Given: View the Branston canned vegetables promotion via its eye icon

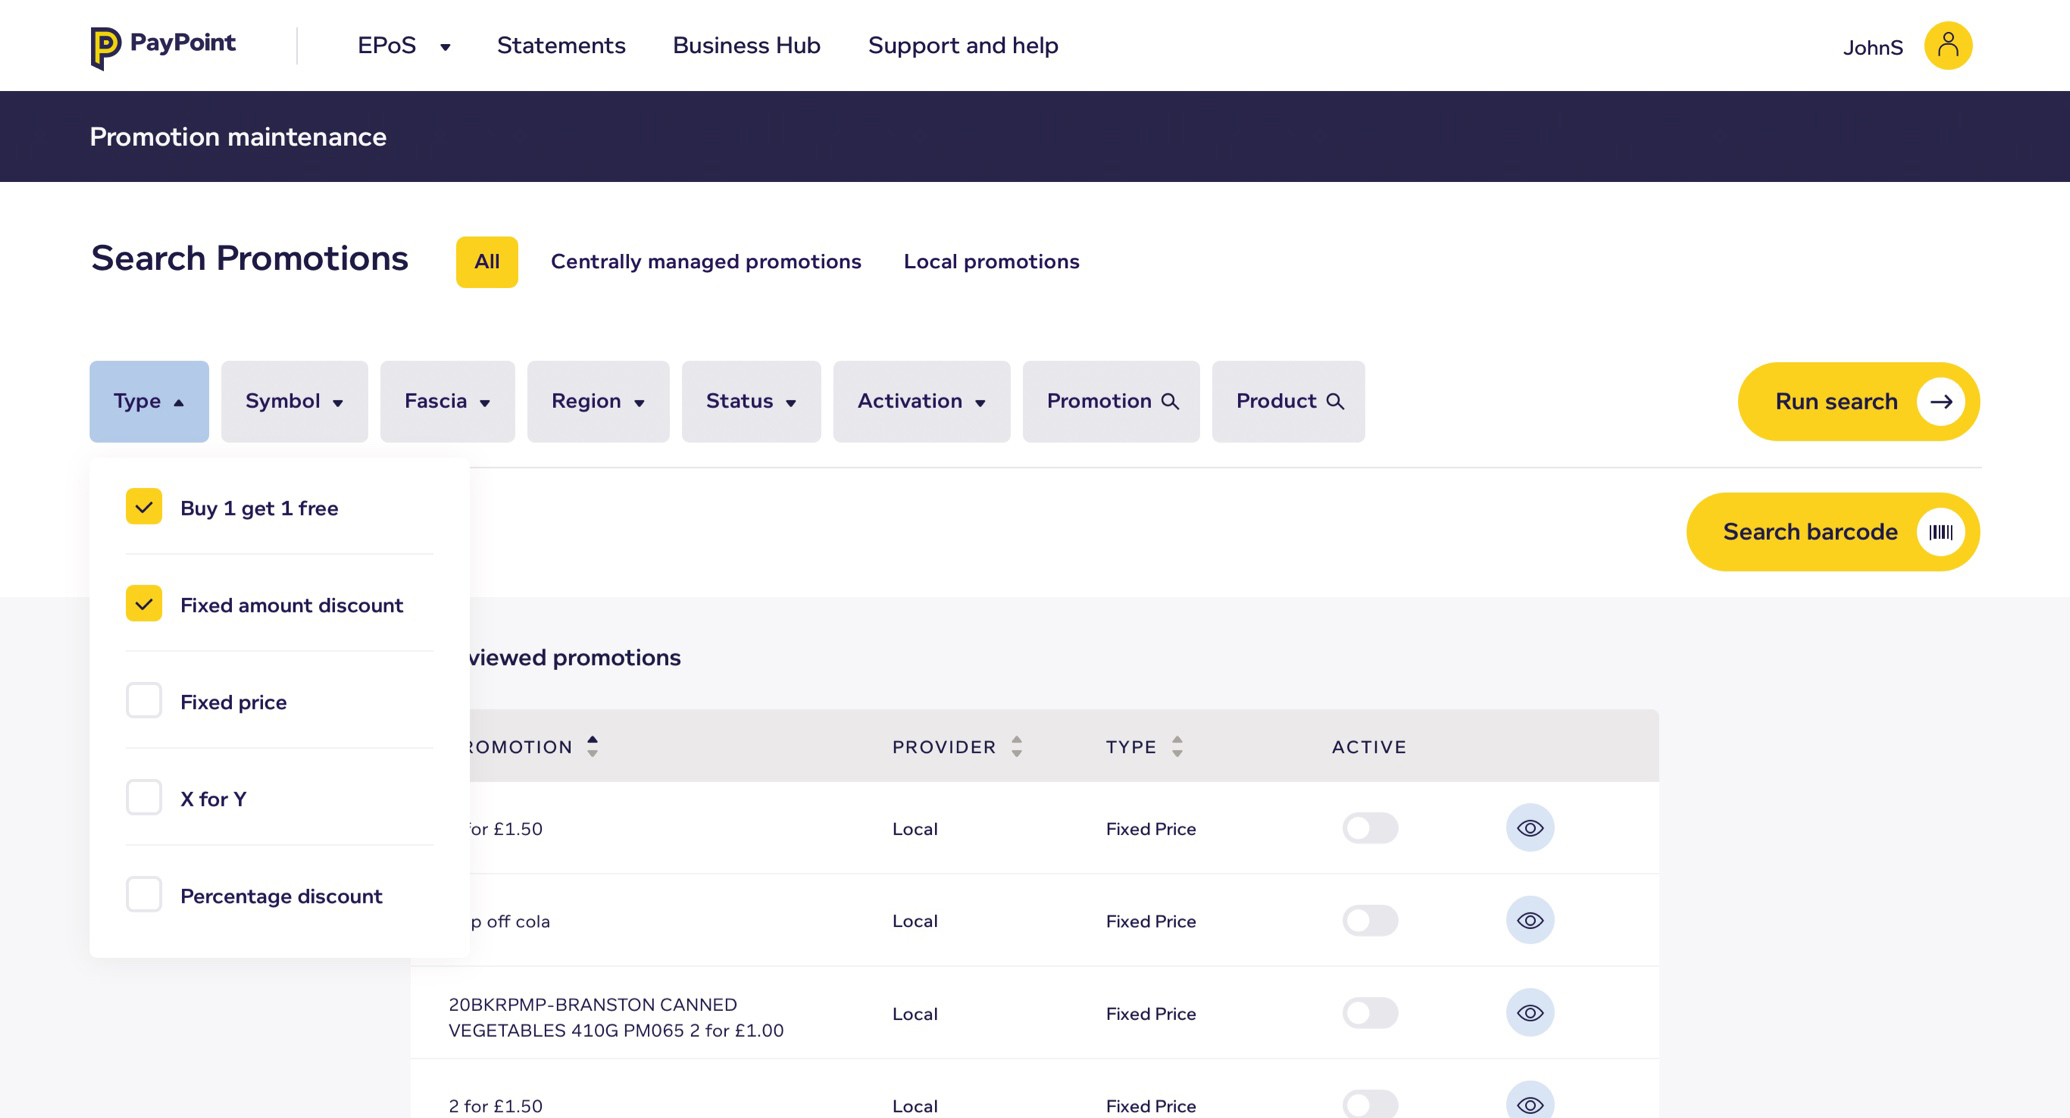Looking at the screenshot, I should pyautogui.click(x=1529, y=1013).
